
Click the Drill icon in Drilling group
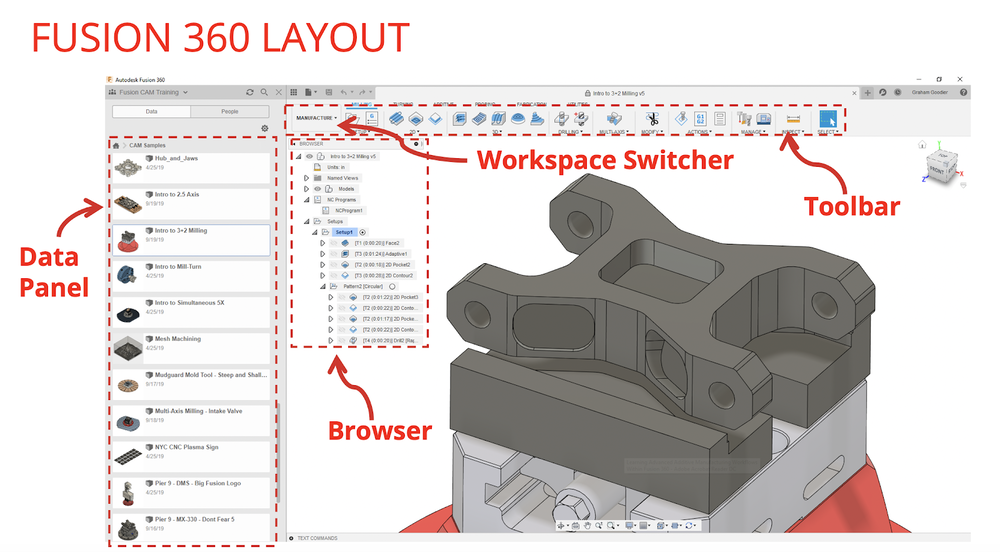(x=561, y=119)
